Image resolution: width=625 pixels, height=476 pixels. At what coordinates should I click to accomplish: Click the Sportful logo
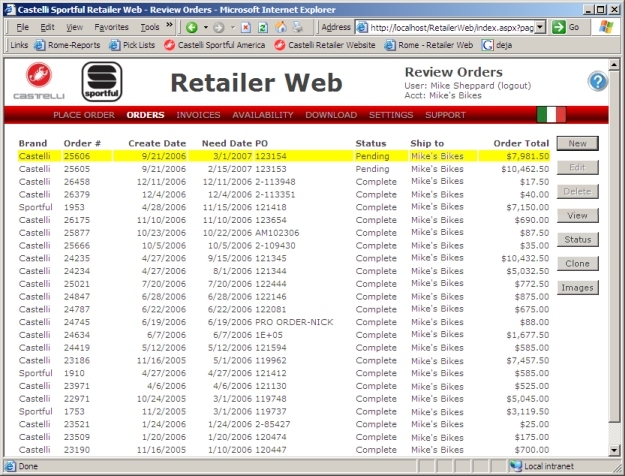[101, 81]
